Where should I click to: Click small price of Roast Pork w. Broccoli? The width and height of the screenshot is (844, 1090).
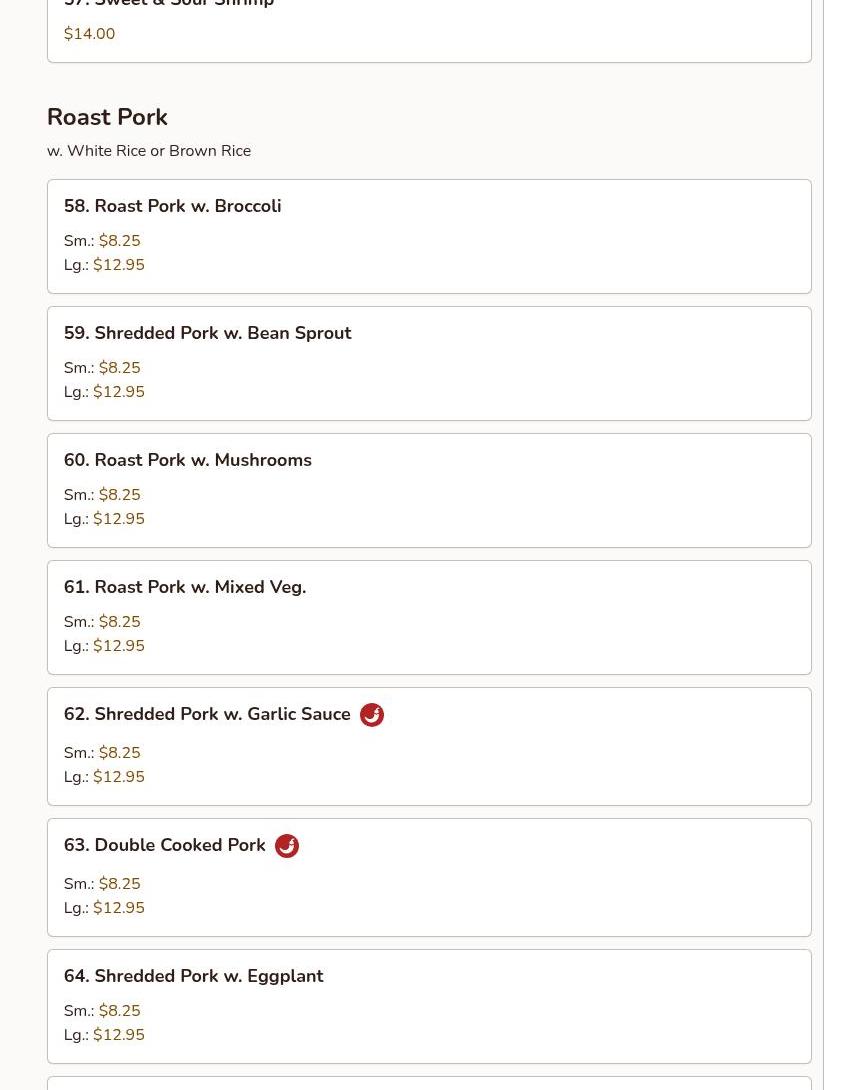tap(119, 241)
